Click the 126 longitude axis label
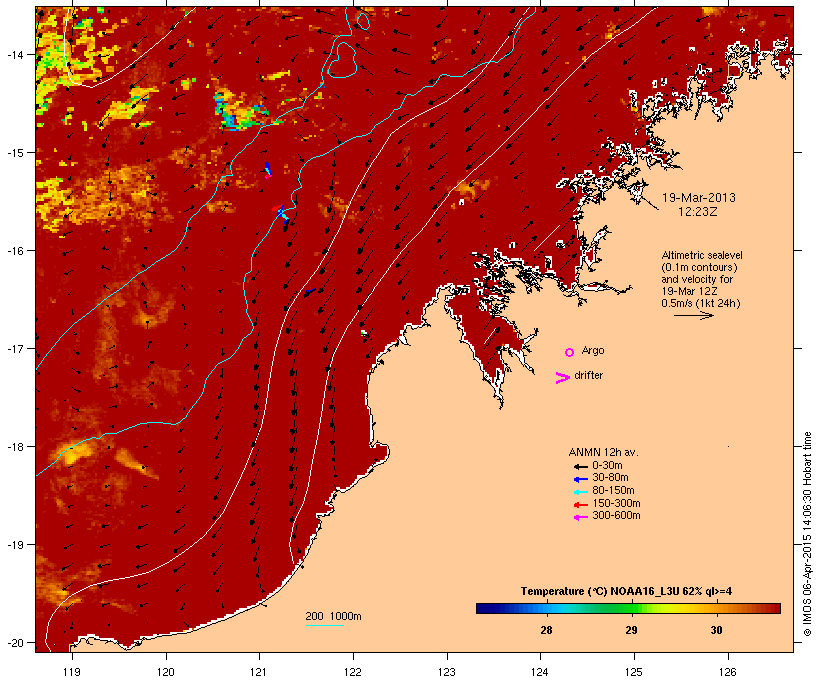This screenshot has width=820, height=680. coord(727,672)
